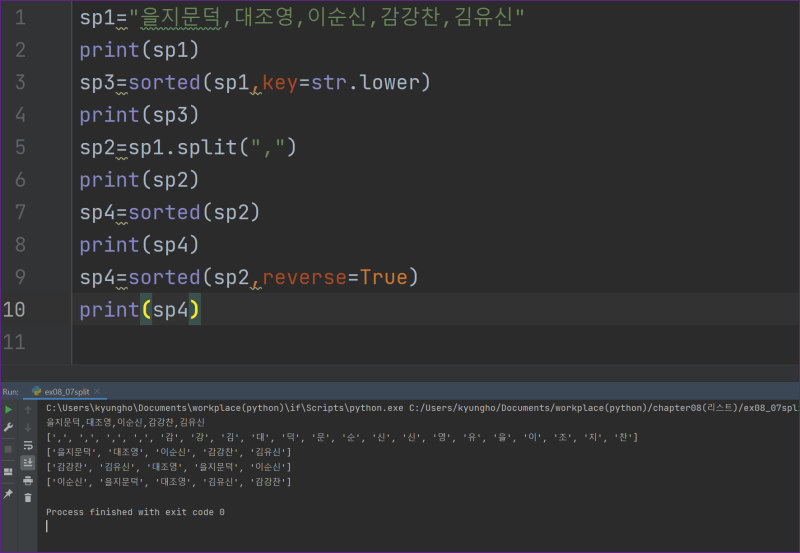
Task: Click line number 10 in the gutter
Action: pos(14,310)
